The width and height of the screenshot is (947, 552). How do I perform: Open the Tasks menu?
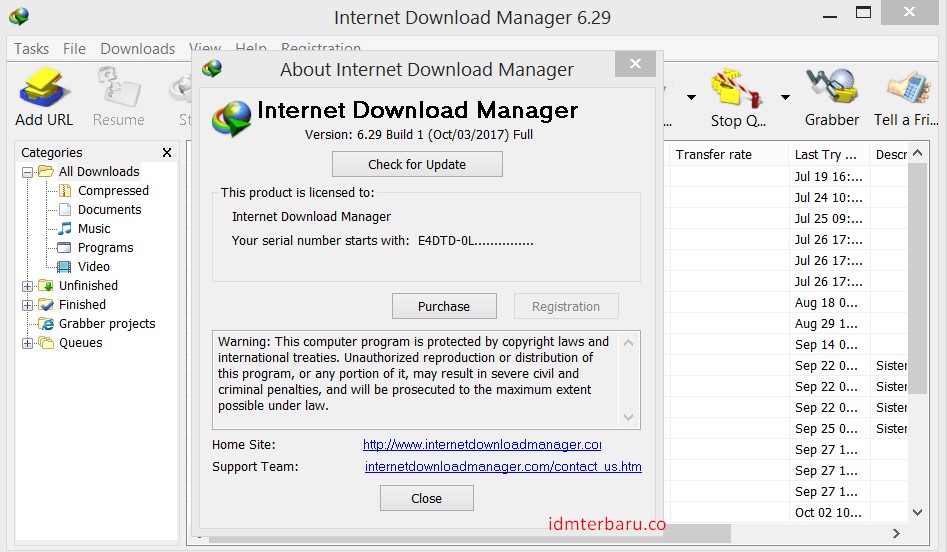31,48
